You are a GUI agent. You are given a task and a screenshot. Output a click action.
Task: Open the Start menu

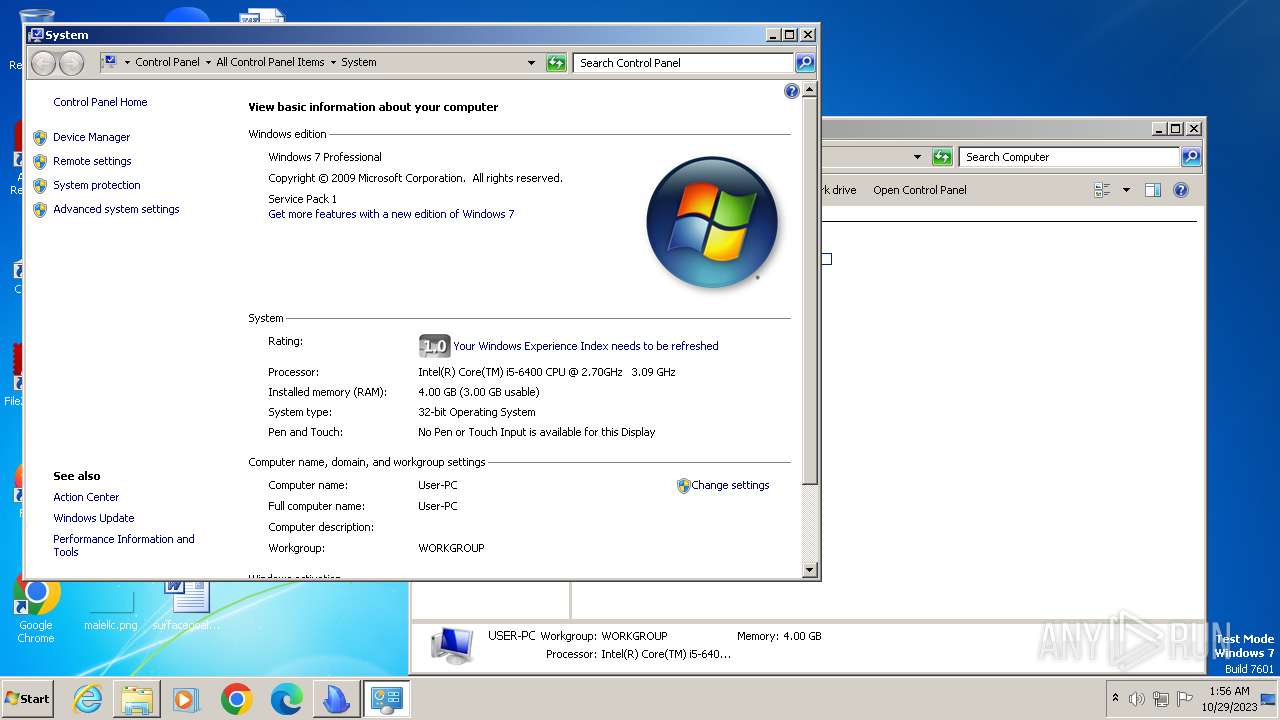pos(28,699)
